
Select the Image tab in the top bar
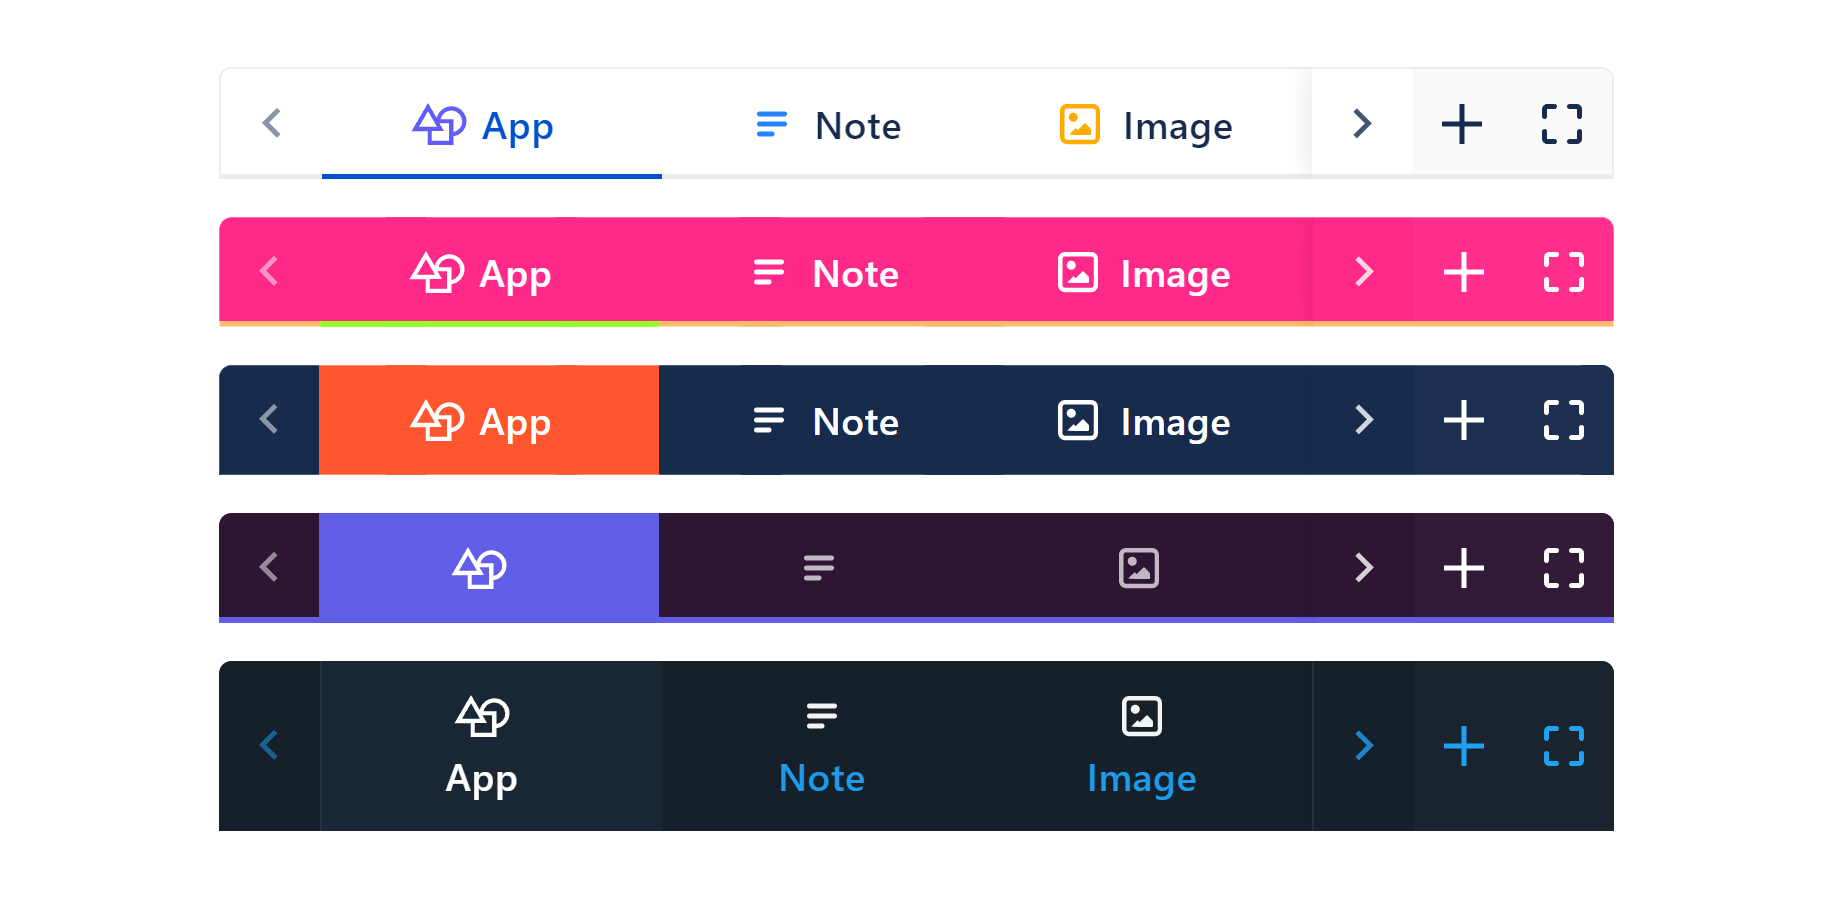tap(1145, 124)
